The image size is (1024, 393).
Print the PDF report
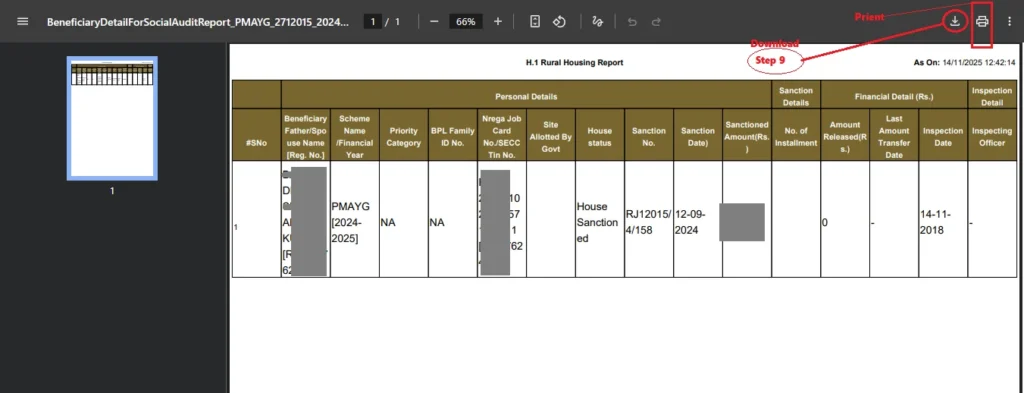coord(982,22)
